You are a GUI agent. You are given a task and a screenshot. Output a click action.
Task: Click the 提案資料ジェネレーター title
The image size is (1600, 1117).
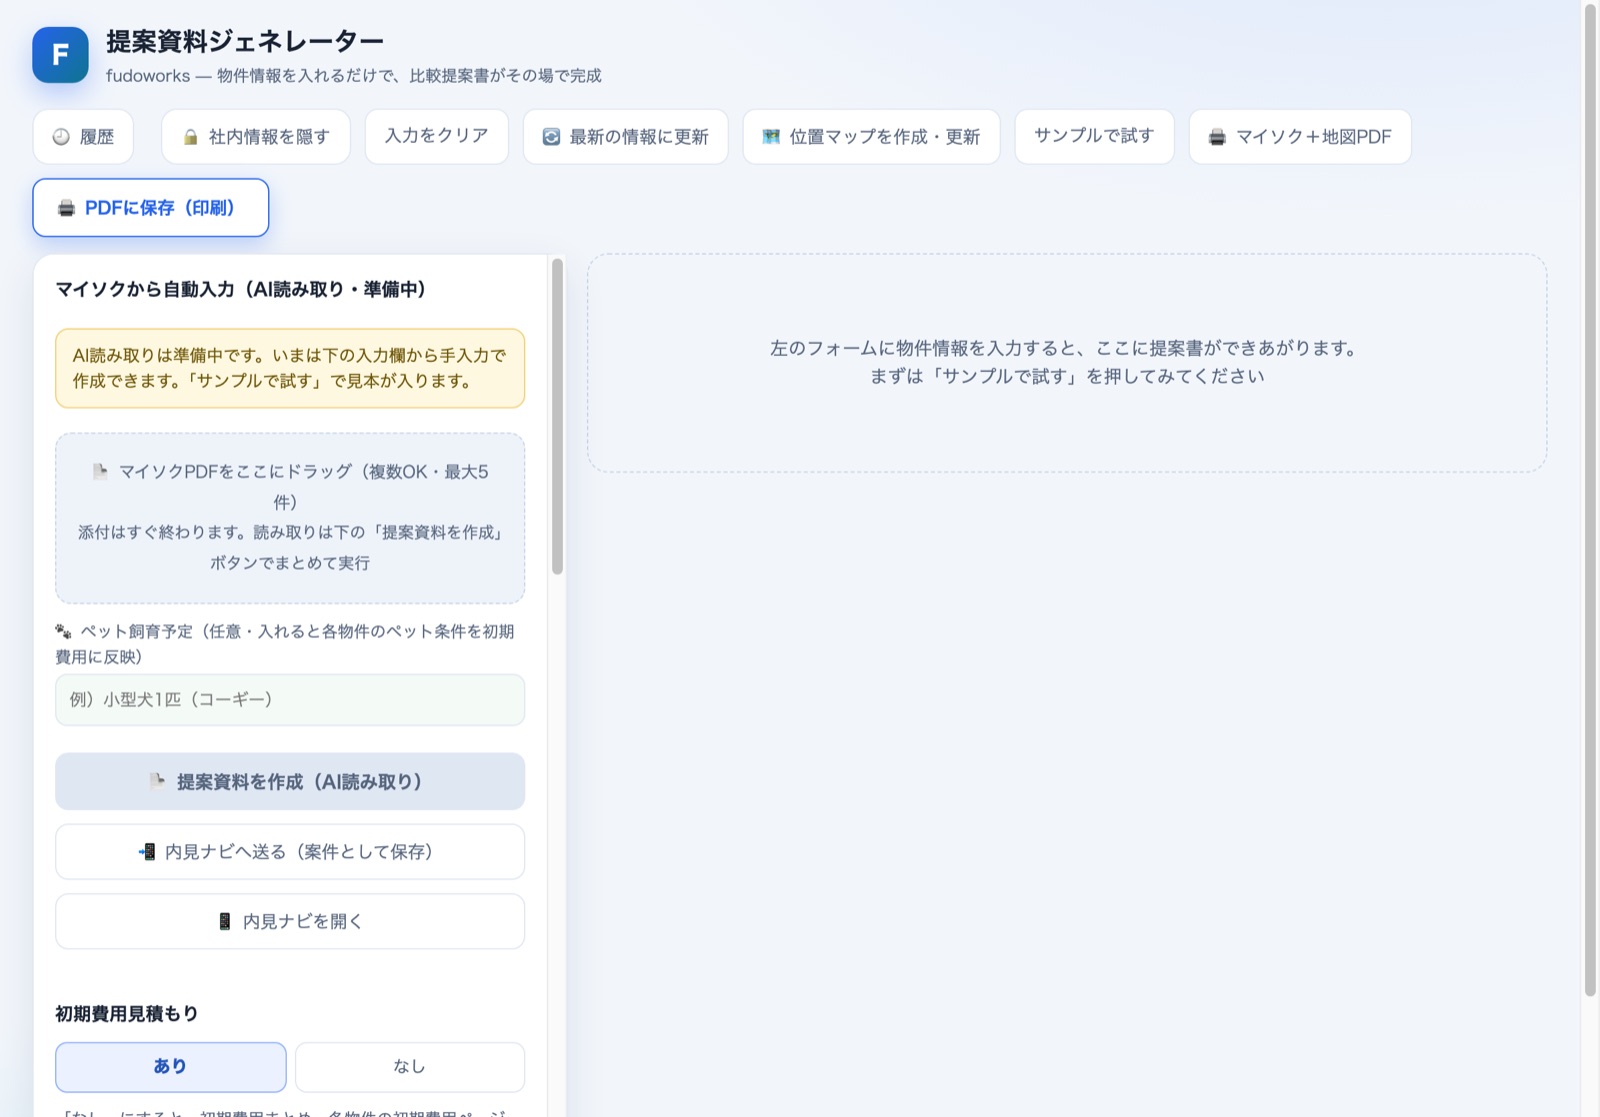pyautogui.click(x=245, y=41)
